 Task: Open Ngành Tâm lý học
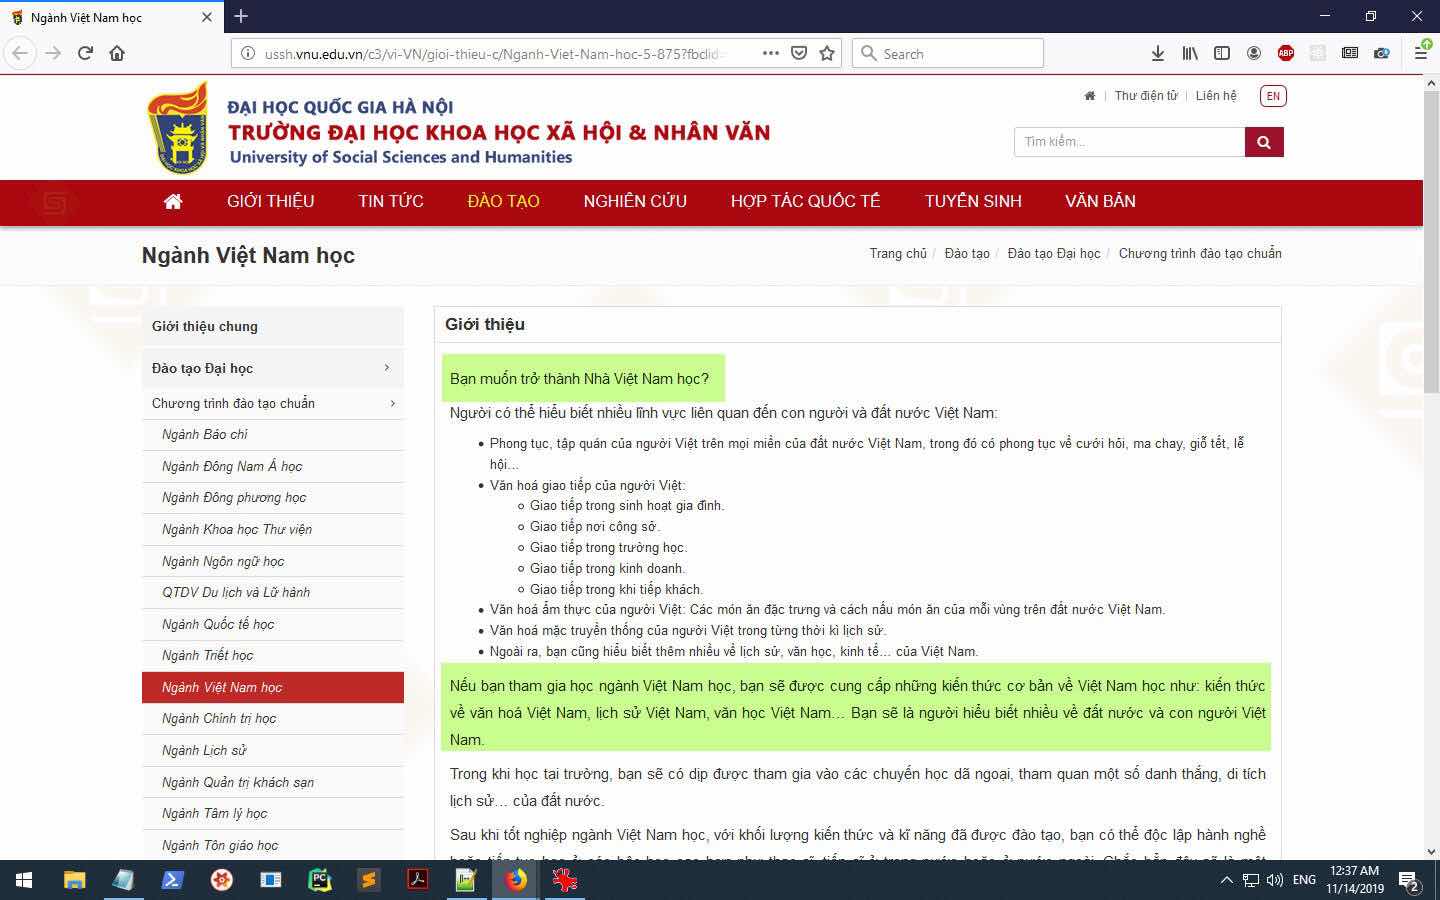(x=273, y=813)
